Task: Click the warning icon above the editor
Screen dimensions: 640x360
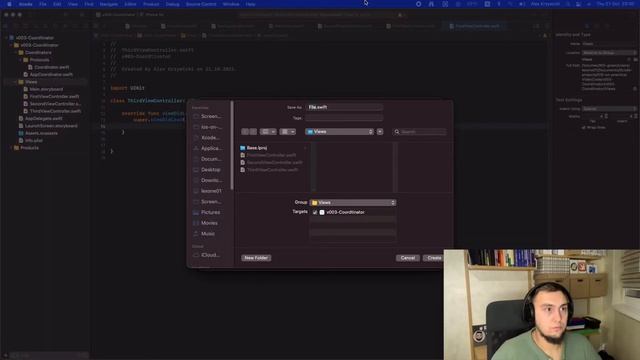Action: click(400, 15)
